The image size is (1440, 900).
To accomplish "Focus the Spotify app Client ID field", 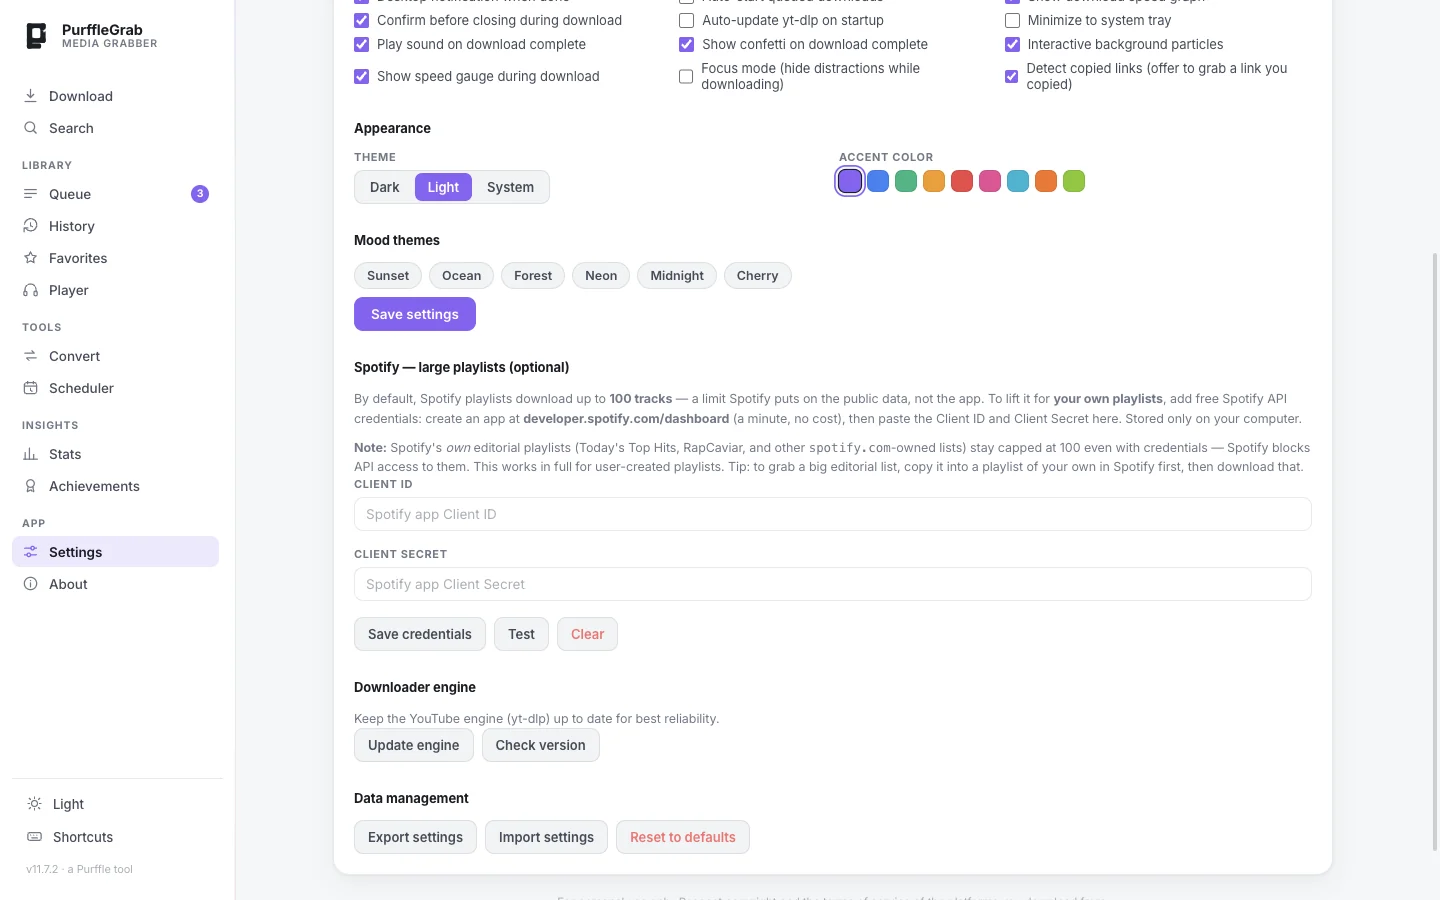I will (x=833, y=514).
